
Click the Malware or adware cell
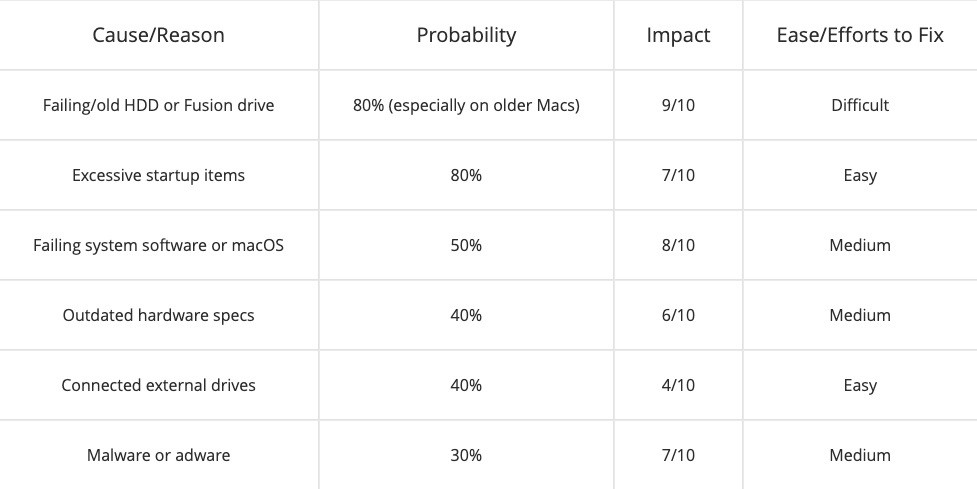point(158,455)
